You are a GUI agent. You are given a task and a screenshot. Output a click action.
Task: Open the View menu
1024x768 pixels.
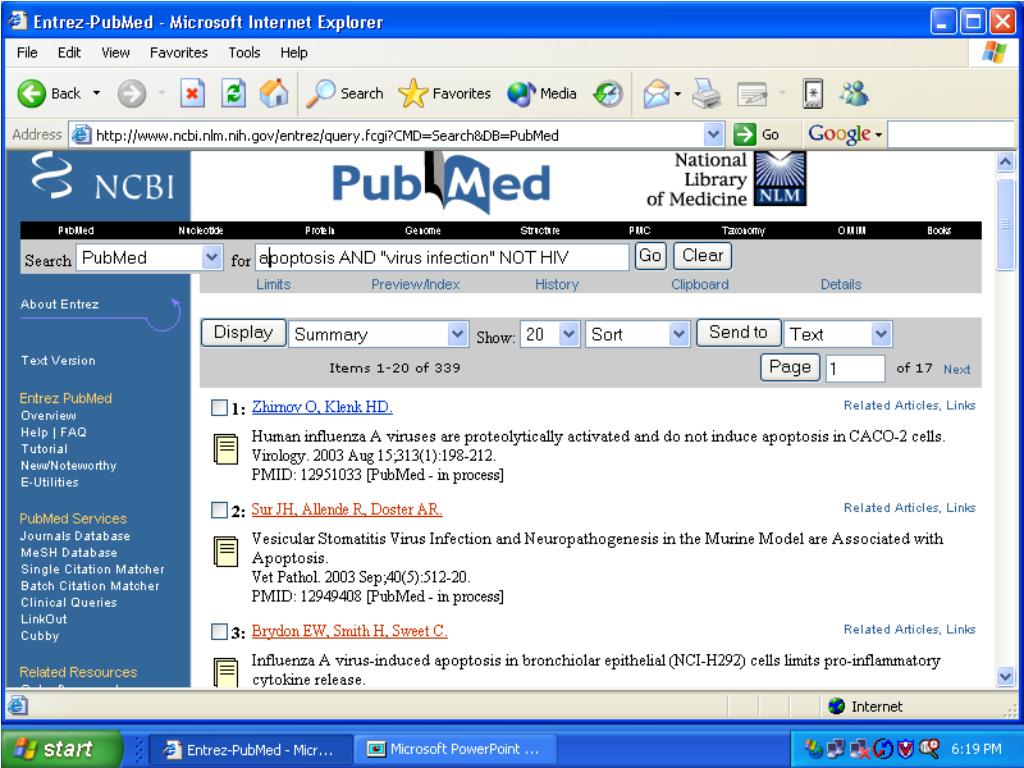click(x=116, y=52)
